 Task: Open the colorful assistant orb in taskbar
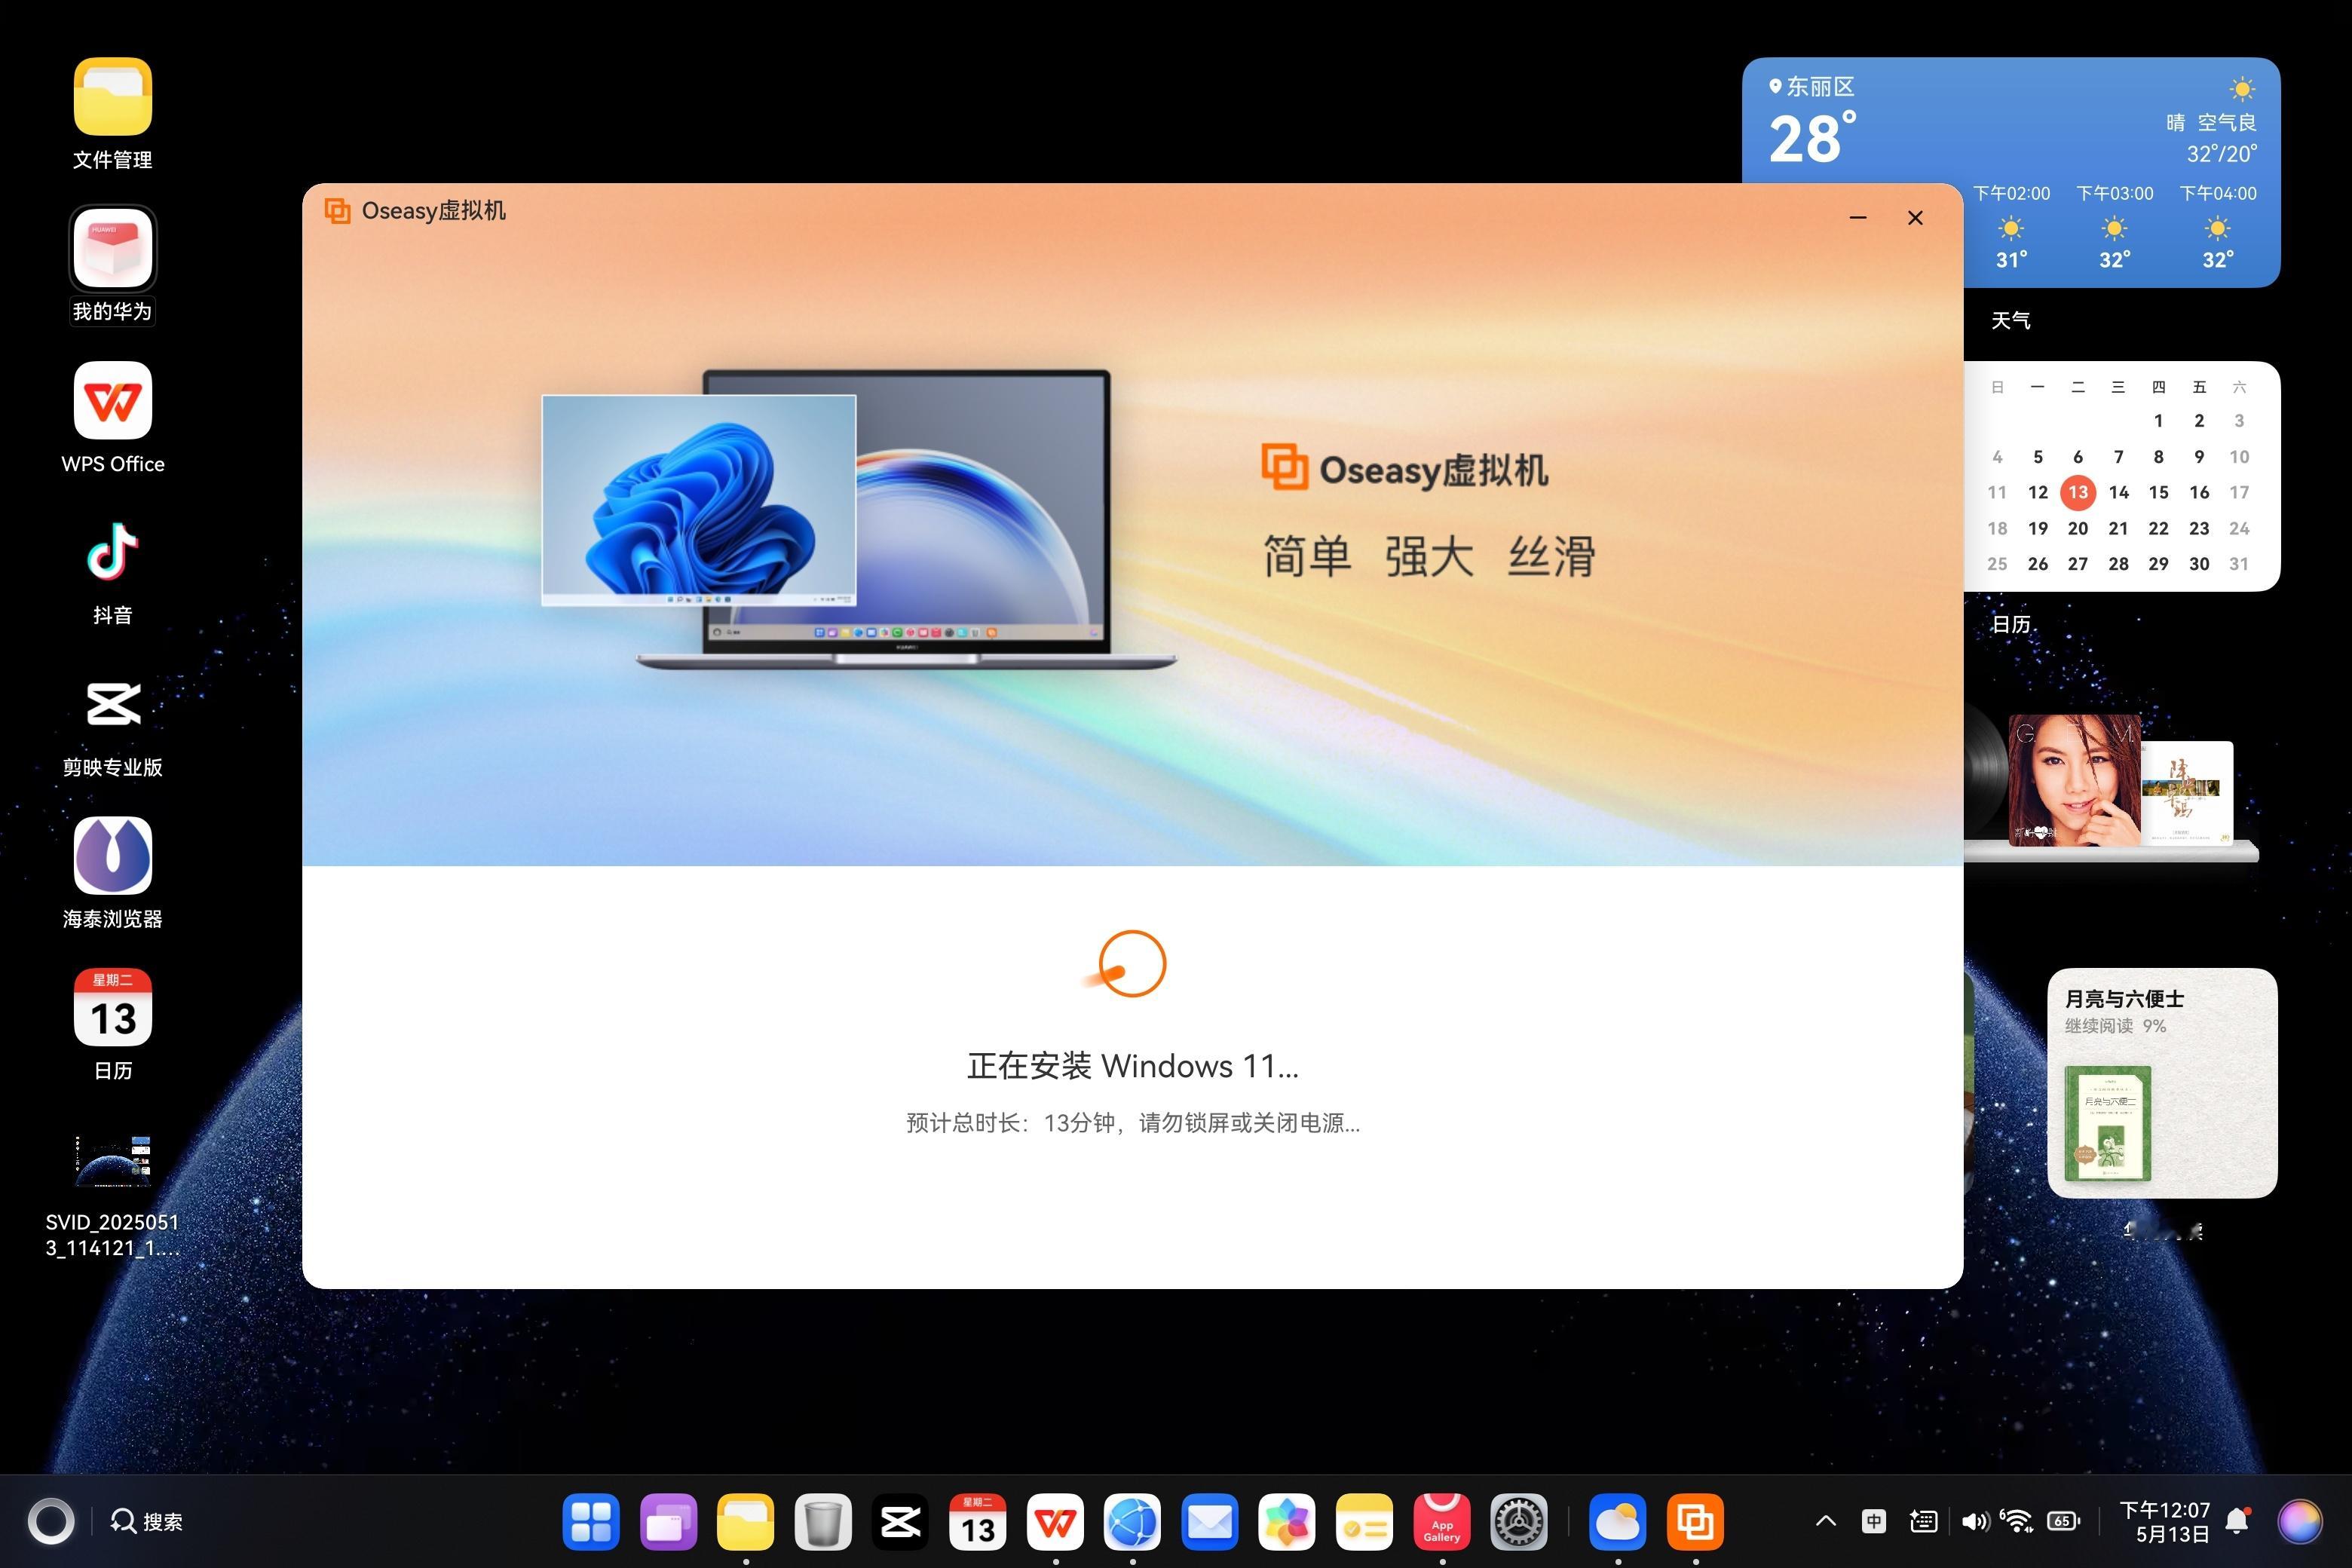click(x=2300, y=1522)
